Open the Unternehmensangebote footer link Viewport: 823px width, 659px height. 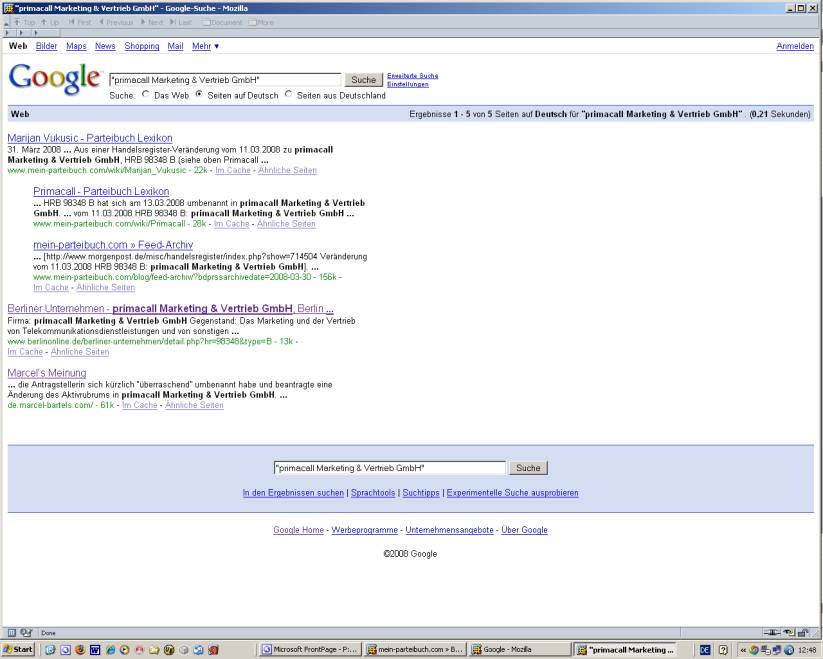tap(449, 530)
